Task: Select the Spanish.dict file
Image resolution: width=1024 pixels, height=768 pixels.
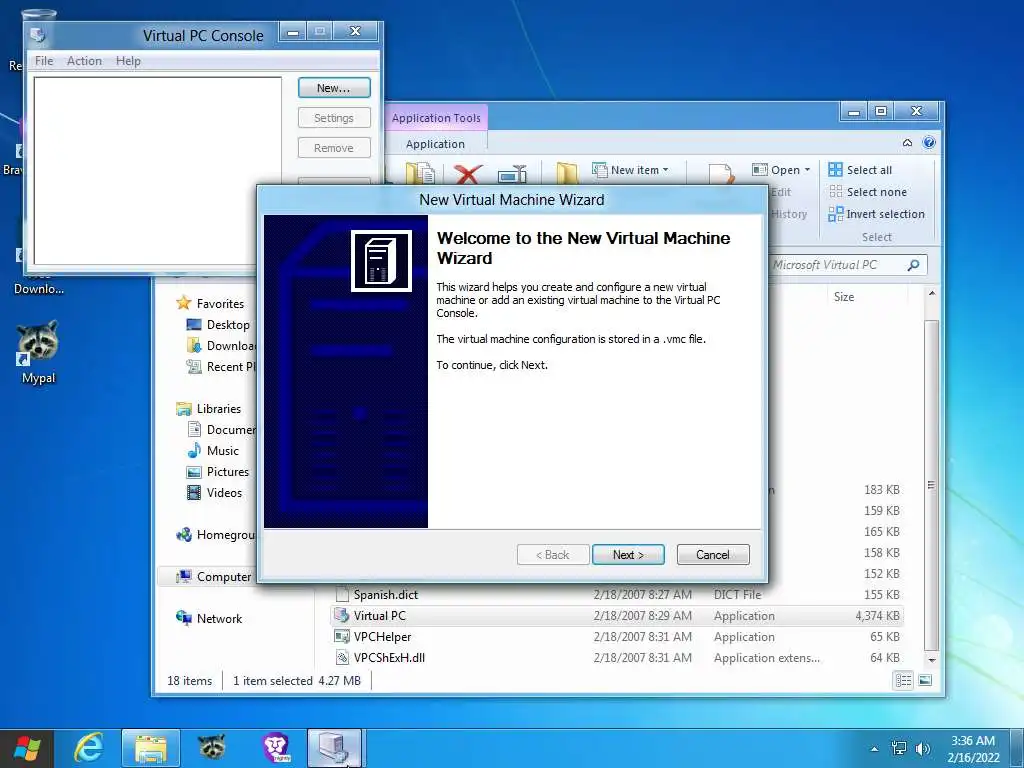Action: [x=617, y=595]
